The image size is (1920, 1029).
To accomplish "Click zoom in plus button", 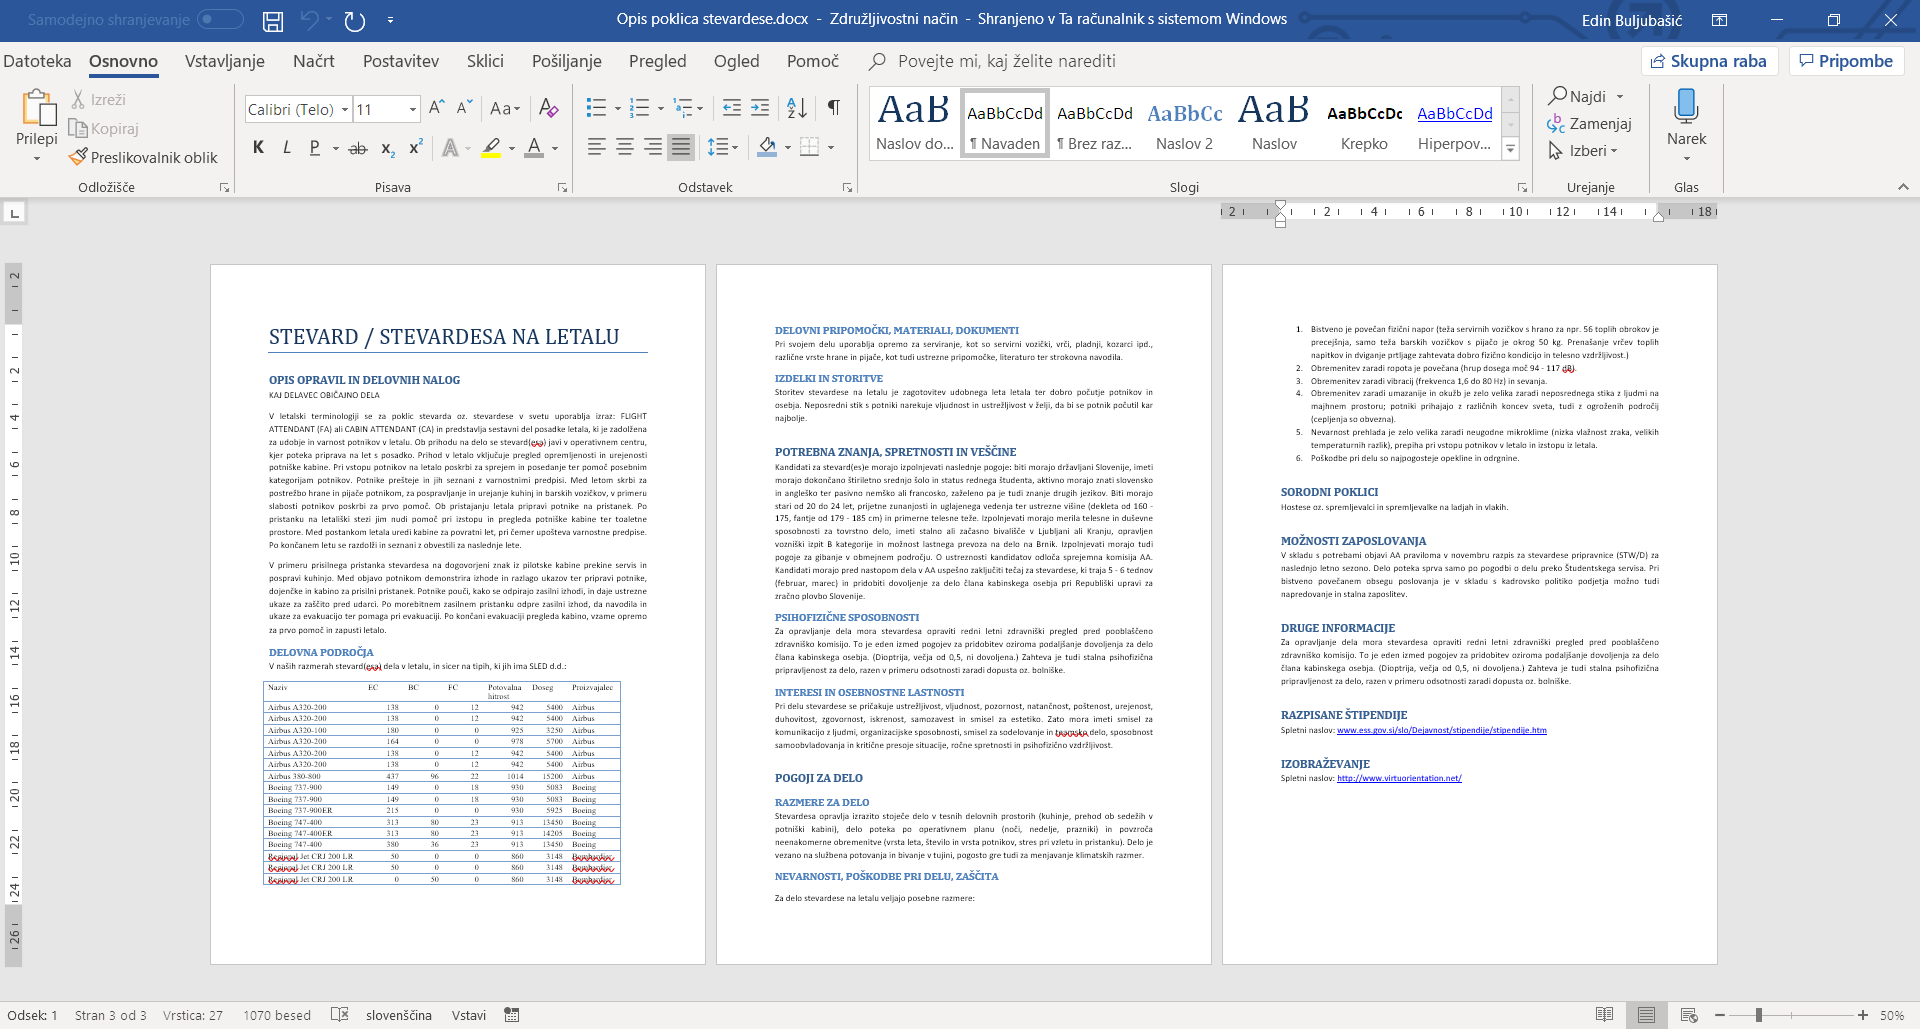I will (1862, 1015).
